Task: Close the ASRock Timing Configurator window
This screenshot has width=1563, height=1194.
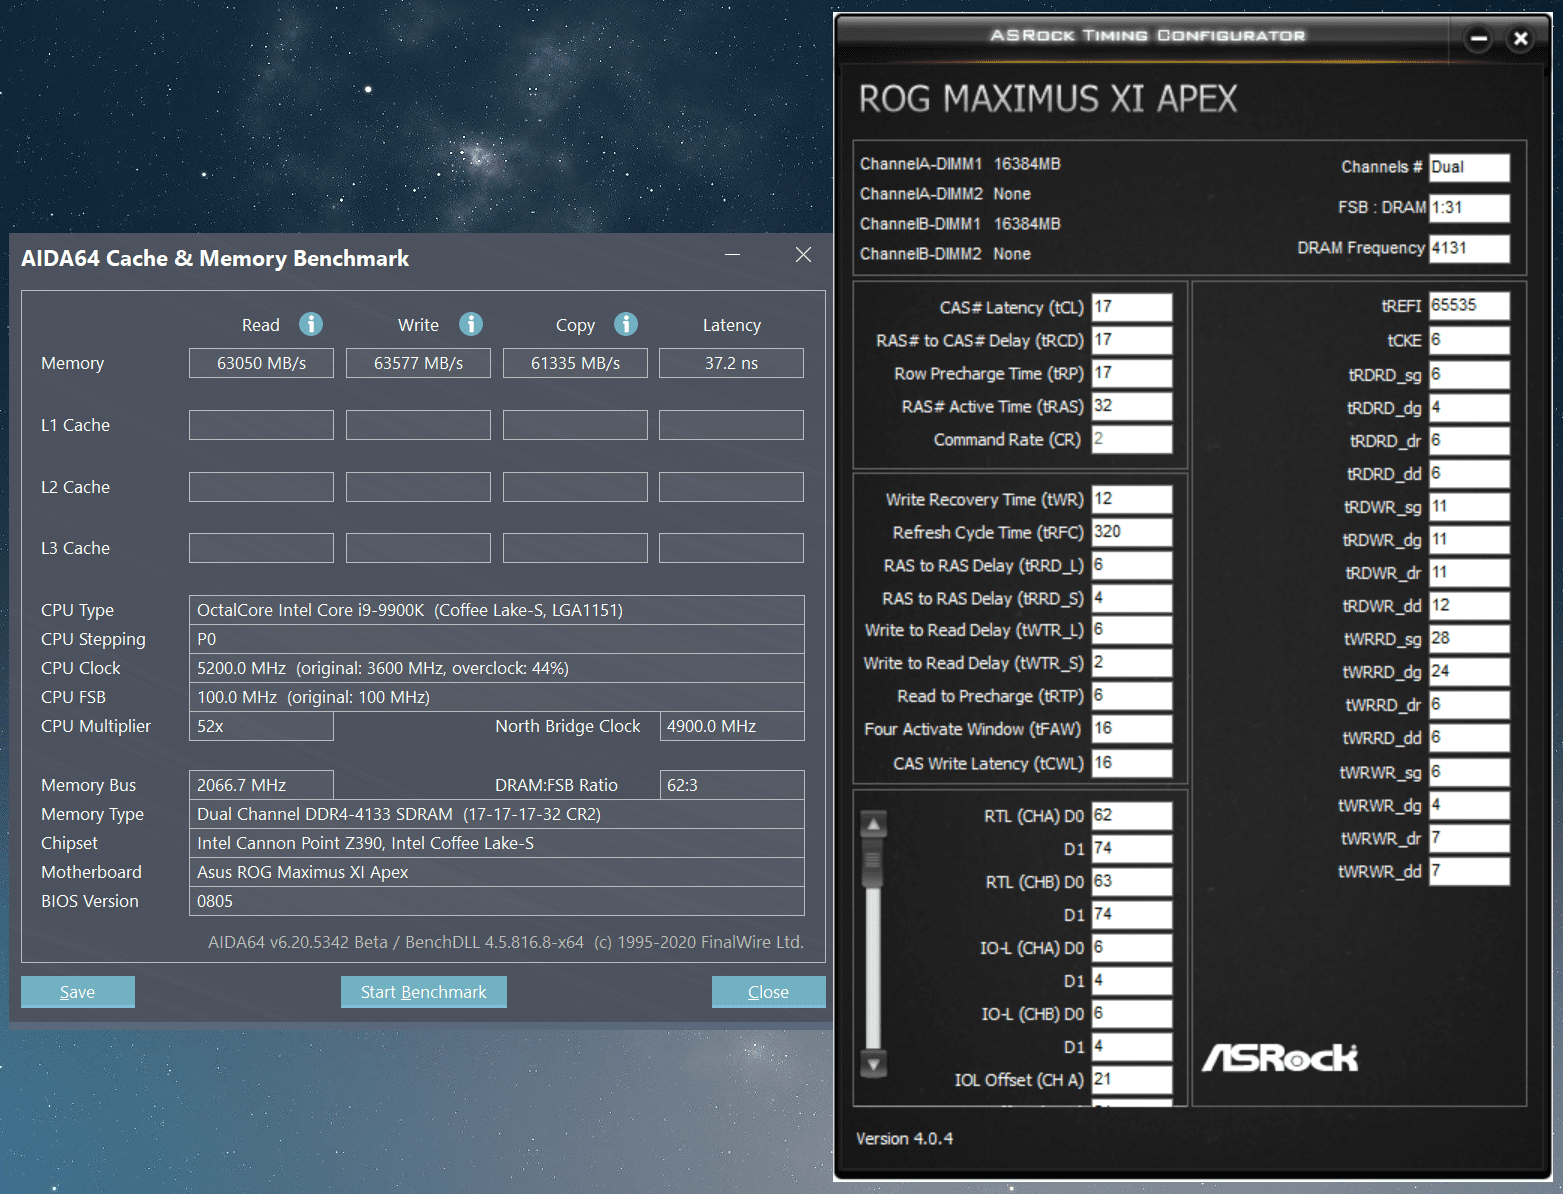Action: [x=1520, y=39]
